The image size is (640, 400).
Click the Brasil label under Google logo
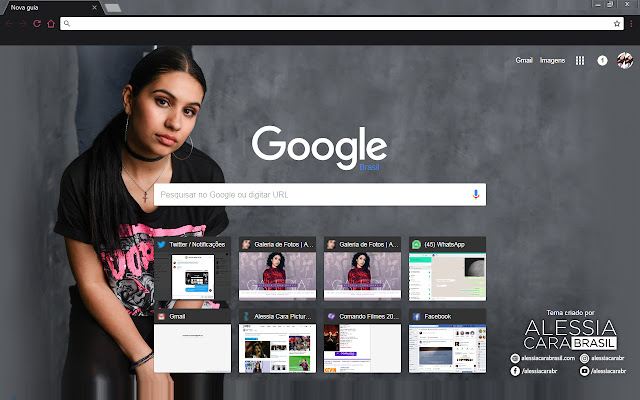[x=369, y=167]
